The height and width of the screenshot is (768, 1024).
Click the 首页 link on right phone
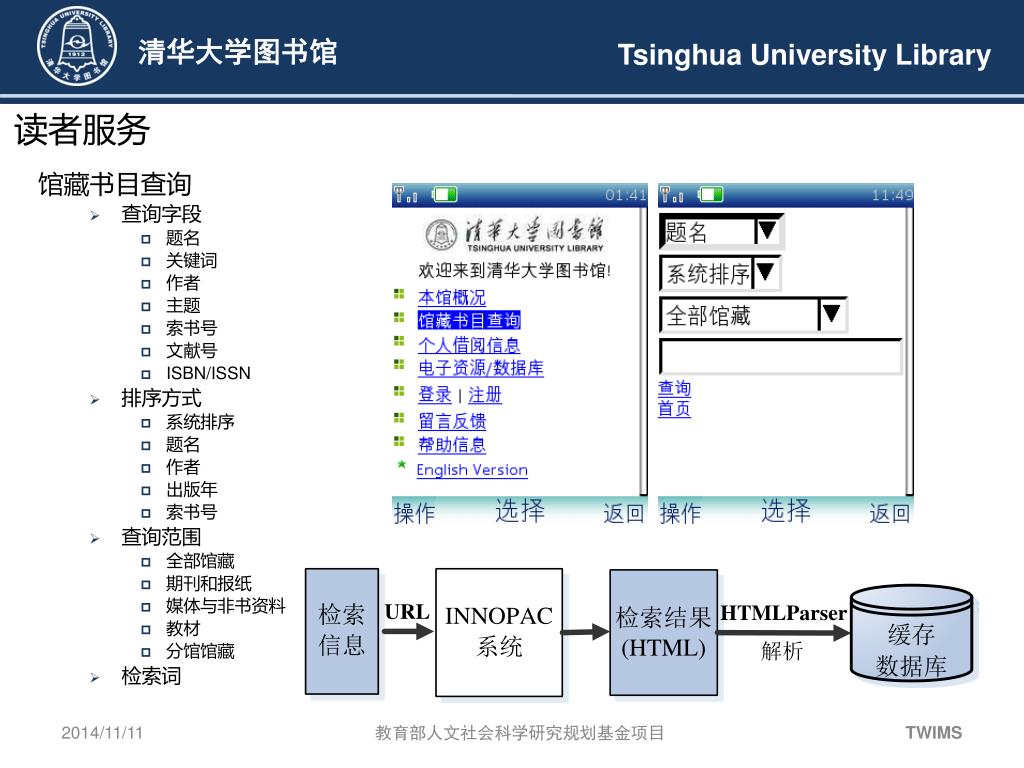(675, 409)
